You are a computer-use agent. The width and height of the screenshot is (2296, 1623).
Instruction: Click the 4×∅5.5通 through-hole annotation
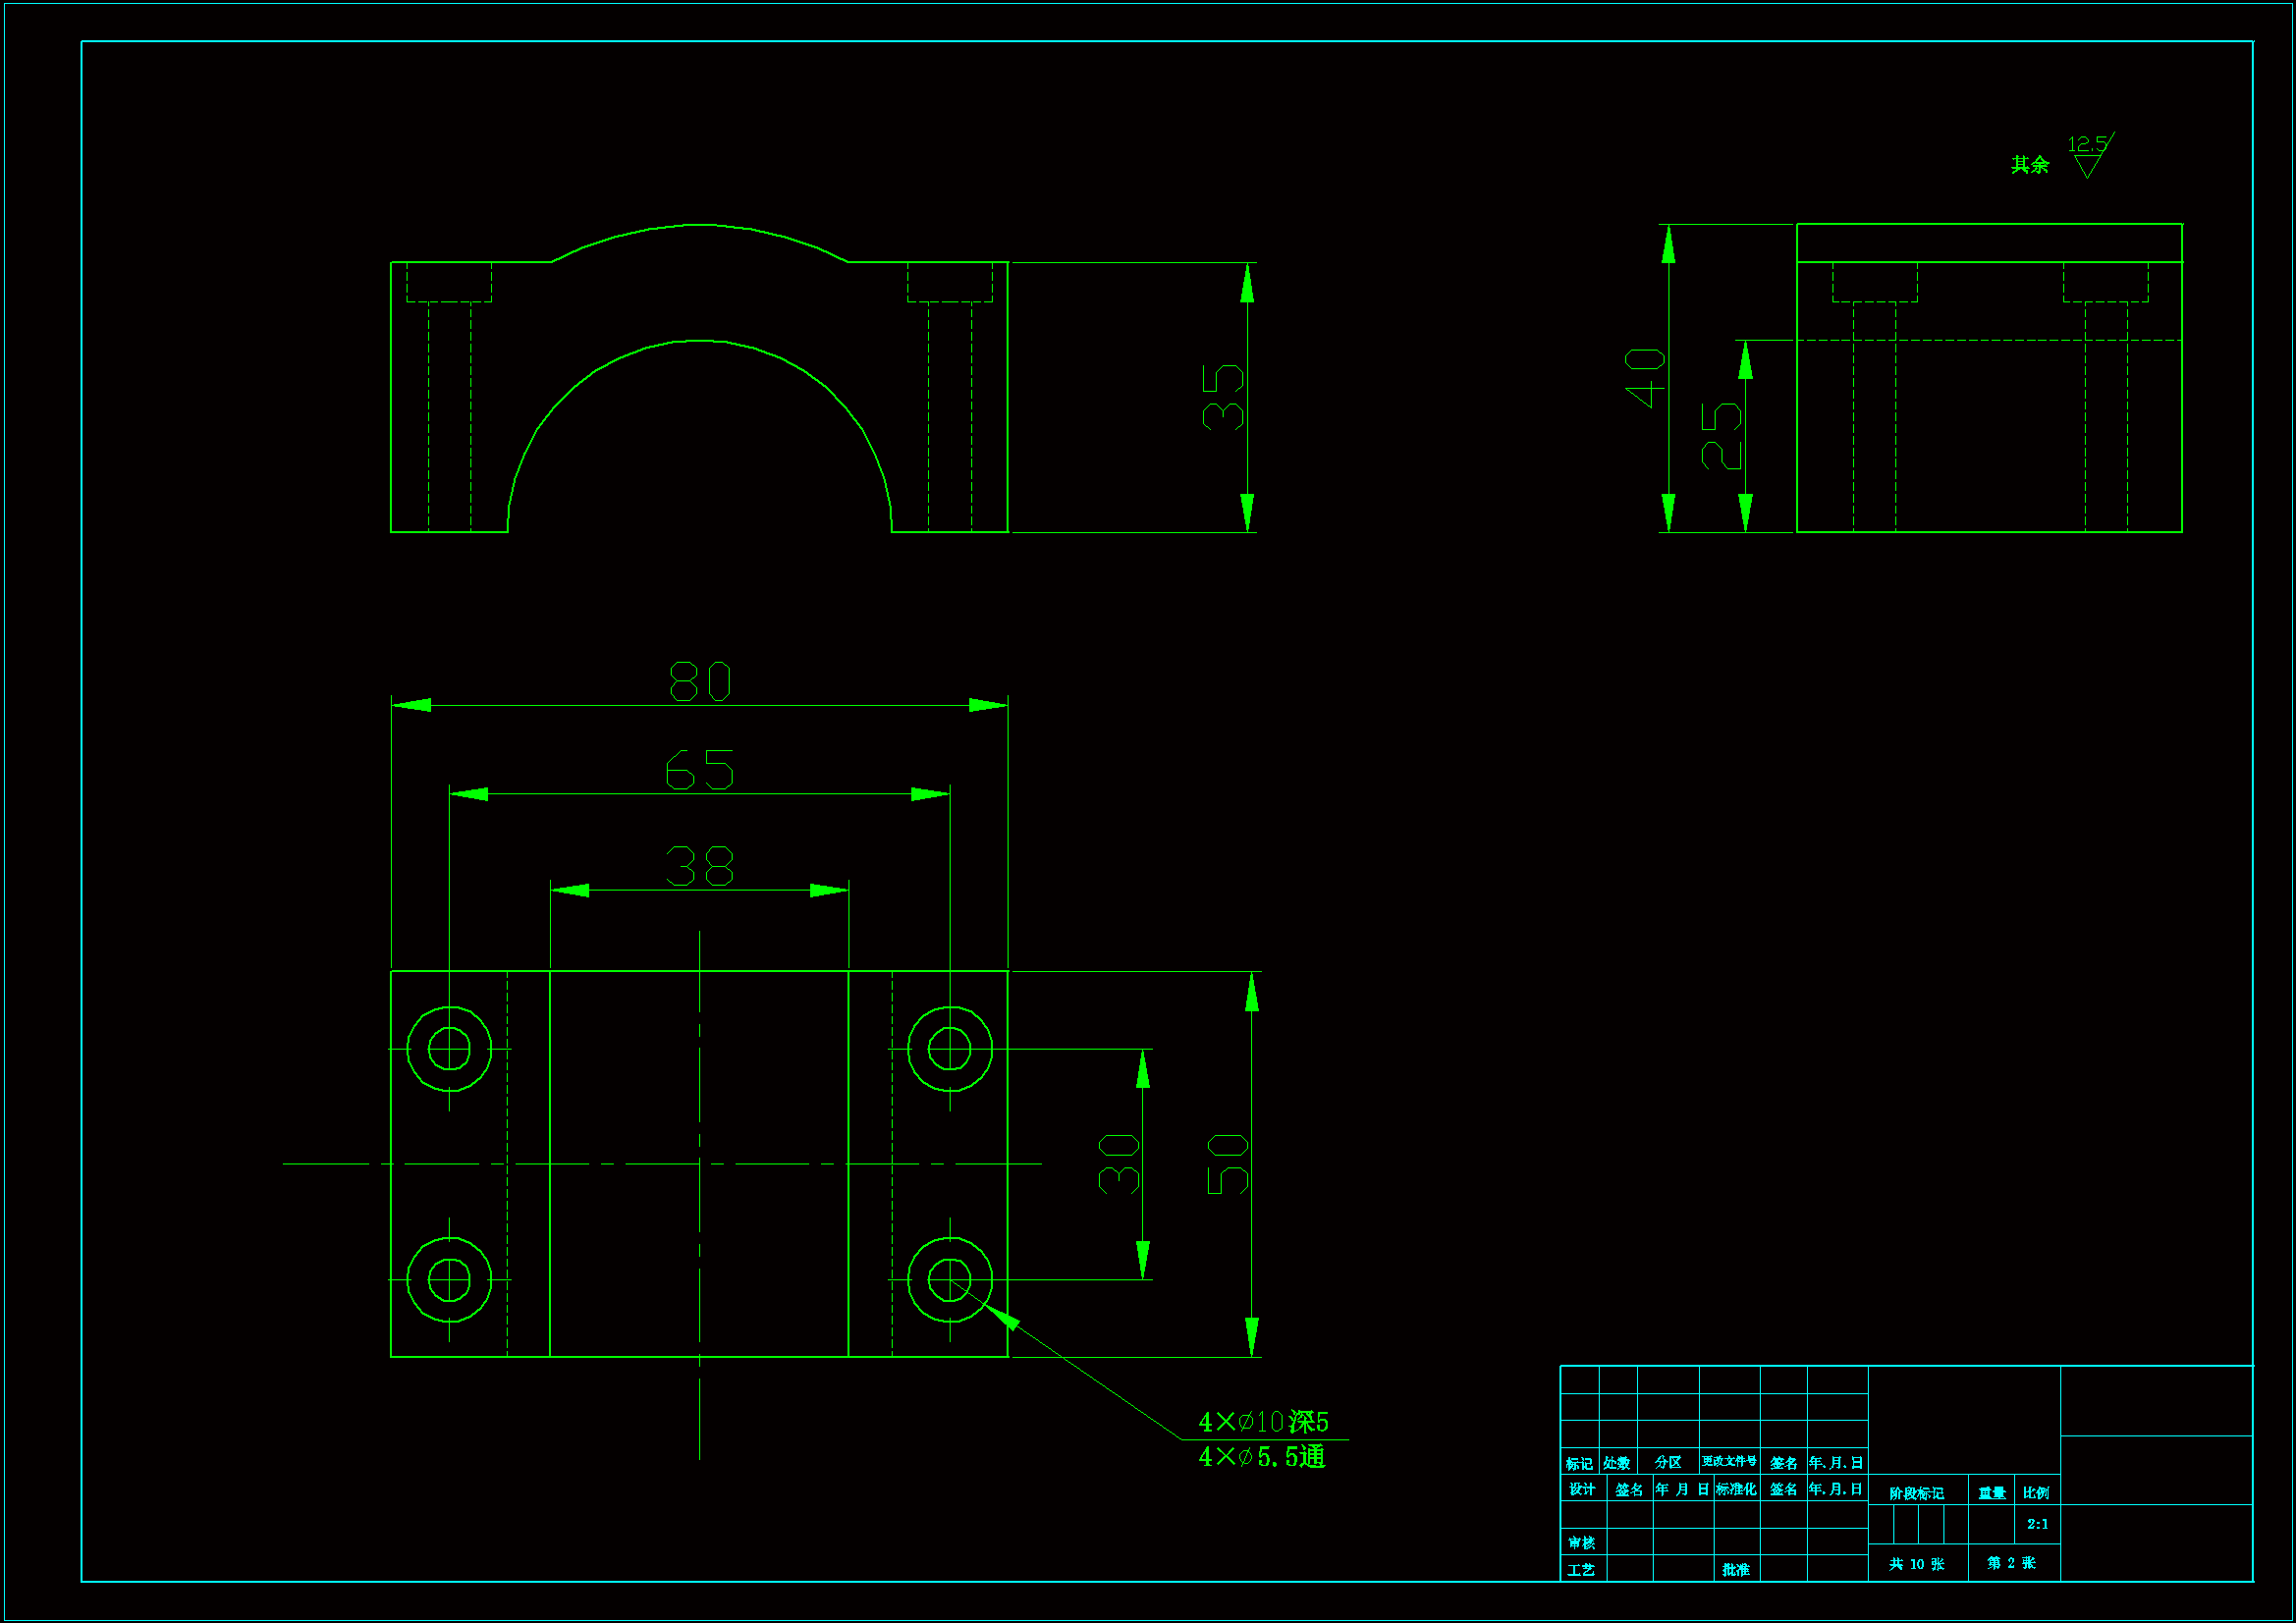click(x=1261, y=1457)
